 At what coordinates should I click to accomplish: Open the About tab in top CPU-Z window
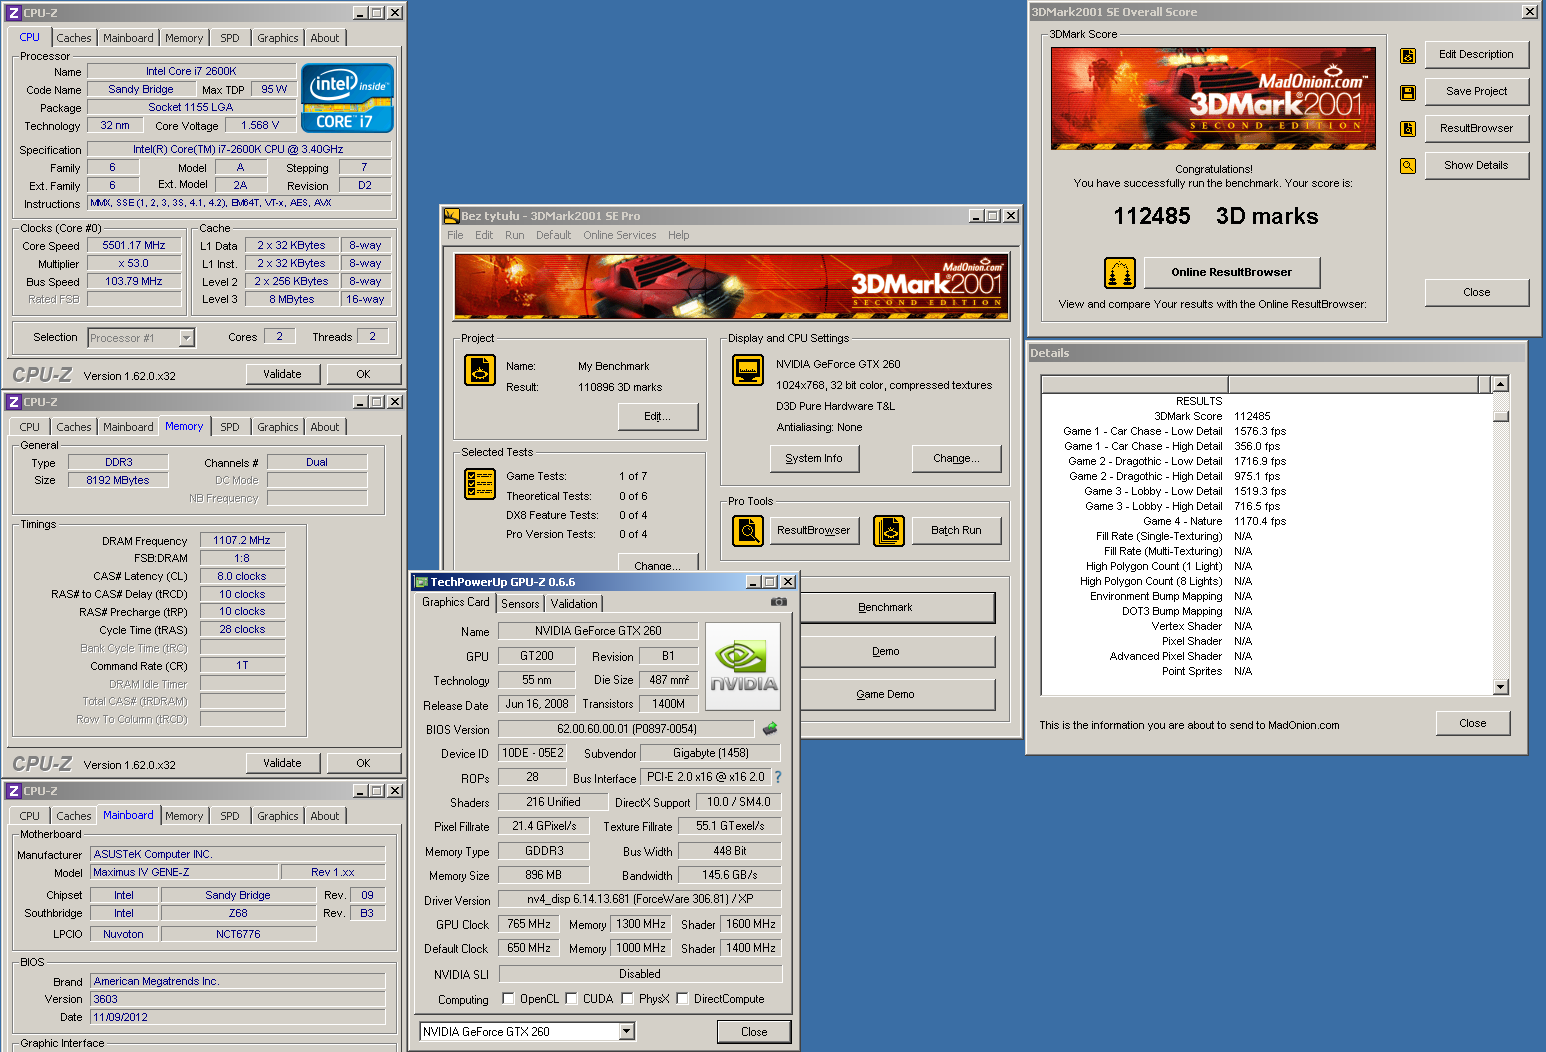point(325,38)
